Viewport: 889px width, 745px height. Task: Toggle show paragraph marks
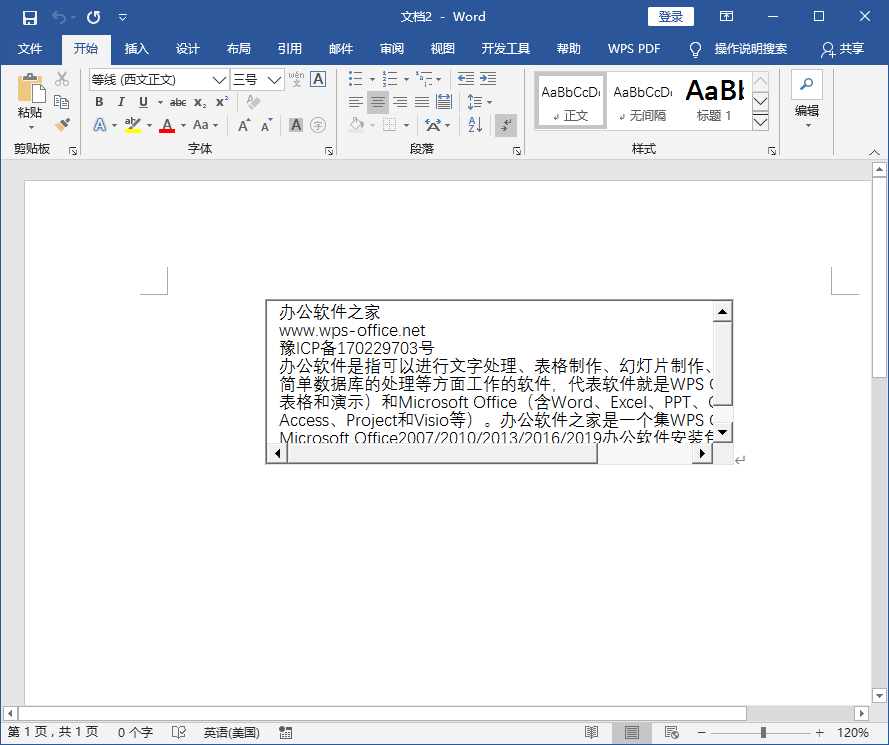click(506, 125)
